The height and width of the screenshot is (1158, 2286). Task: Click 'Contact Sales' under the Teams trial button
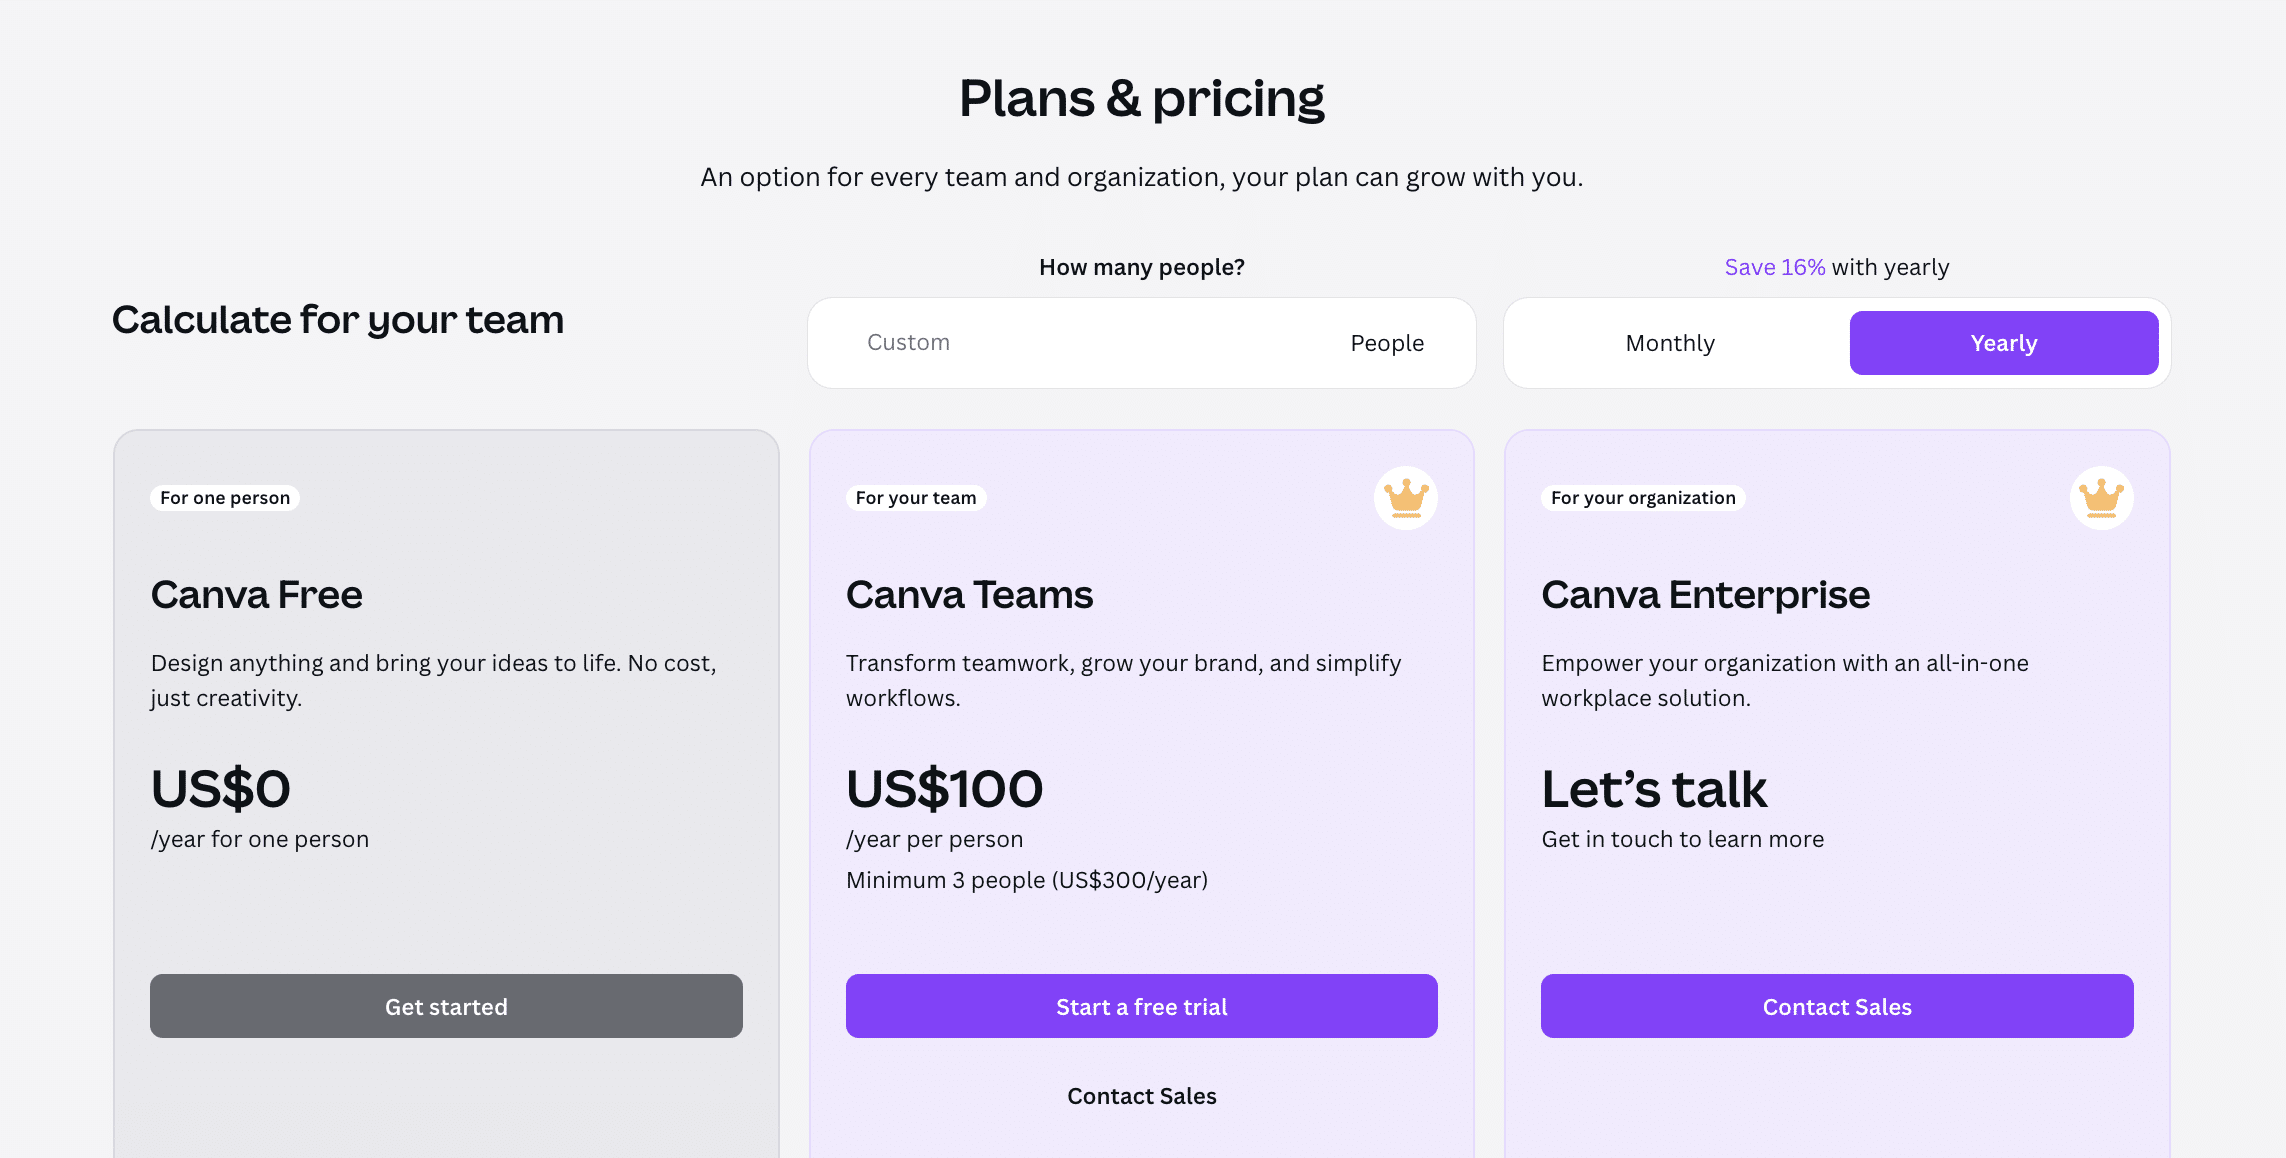(1141, 1095)
